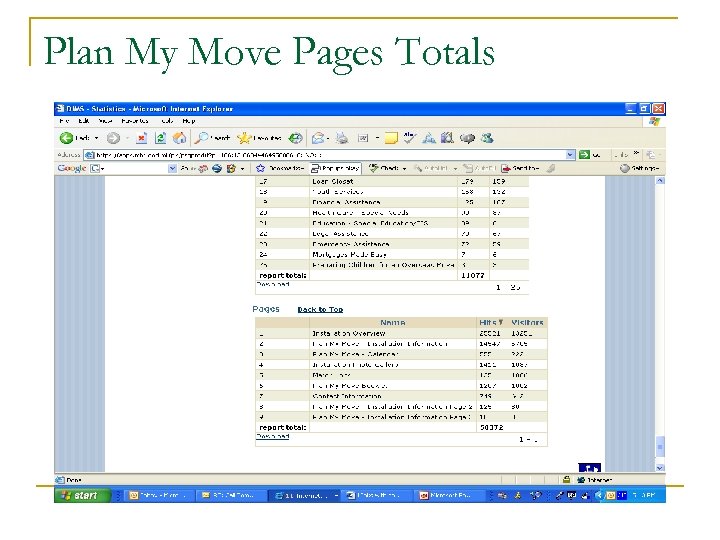Open the Back button history dropdown arrow
The image size is (720, 540).
[96, 138]
